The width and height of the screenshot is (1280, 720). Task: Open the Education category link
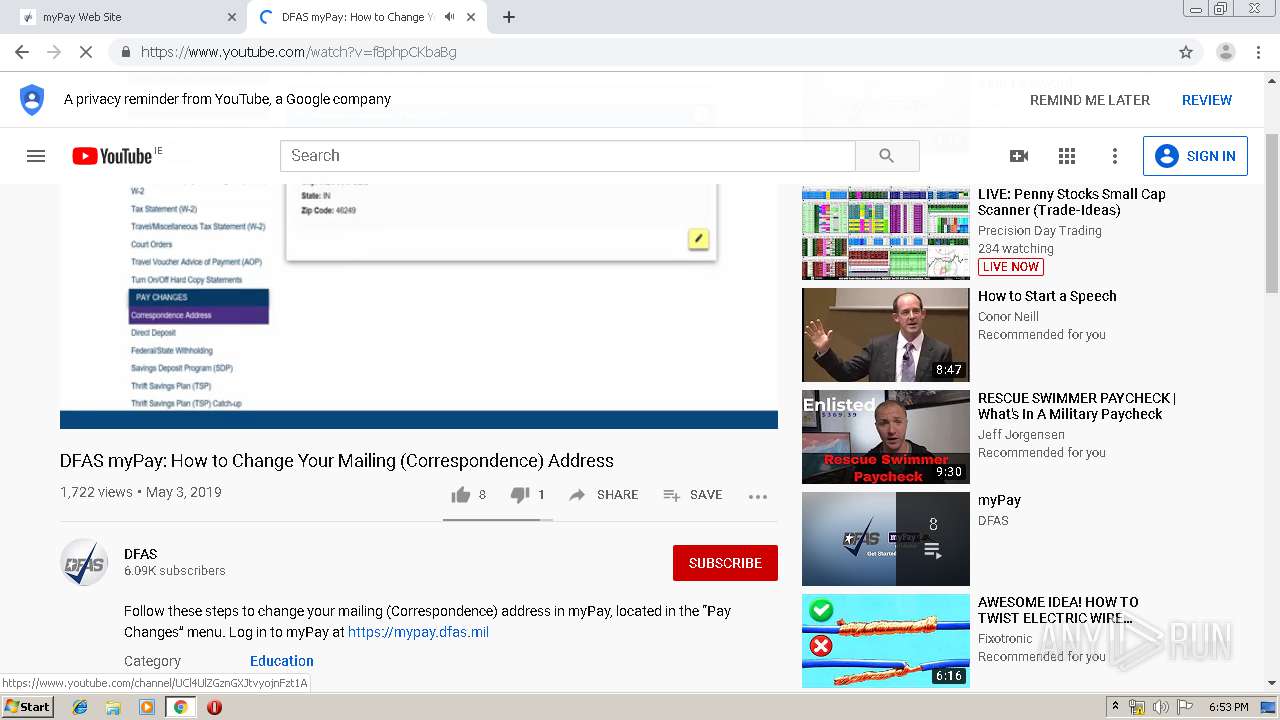coord(282,661)
